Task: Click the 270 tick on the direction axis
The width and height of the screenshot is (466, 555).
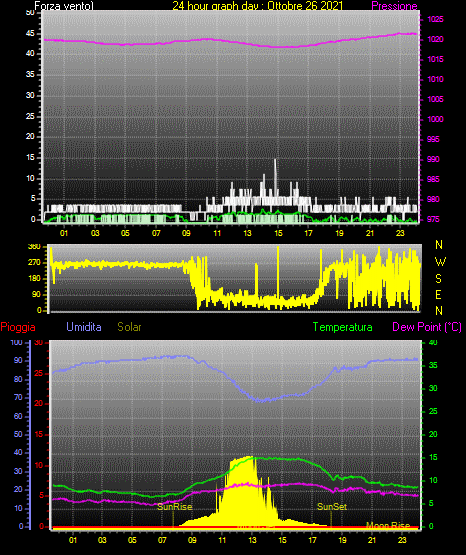Action: point(36,263)
